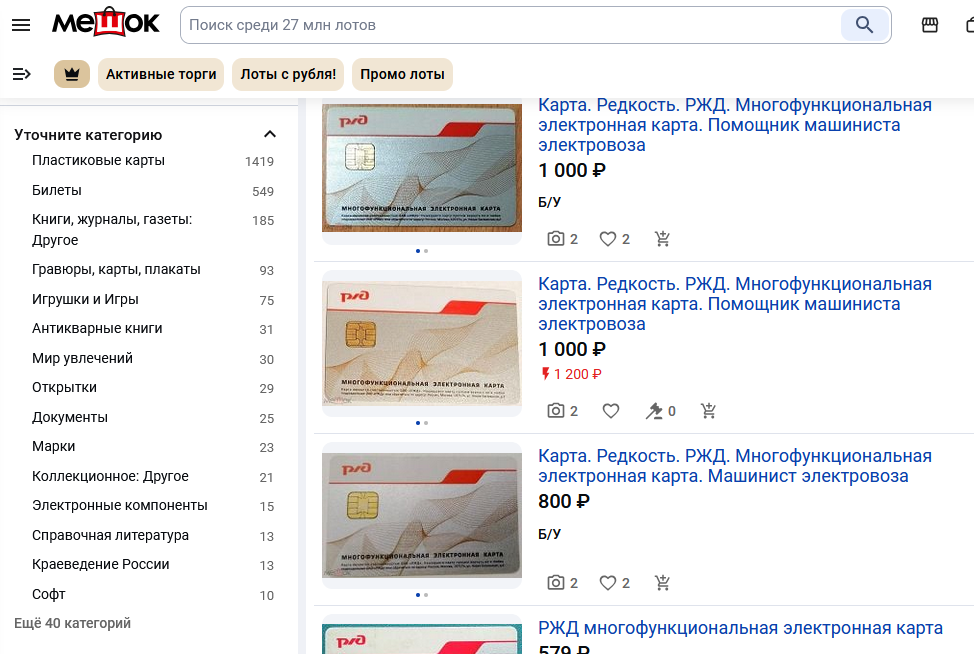The height and width of the screenshot is (654, 974).
Task: Select the crown premium lots chip
Action: [72, 75]
